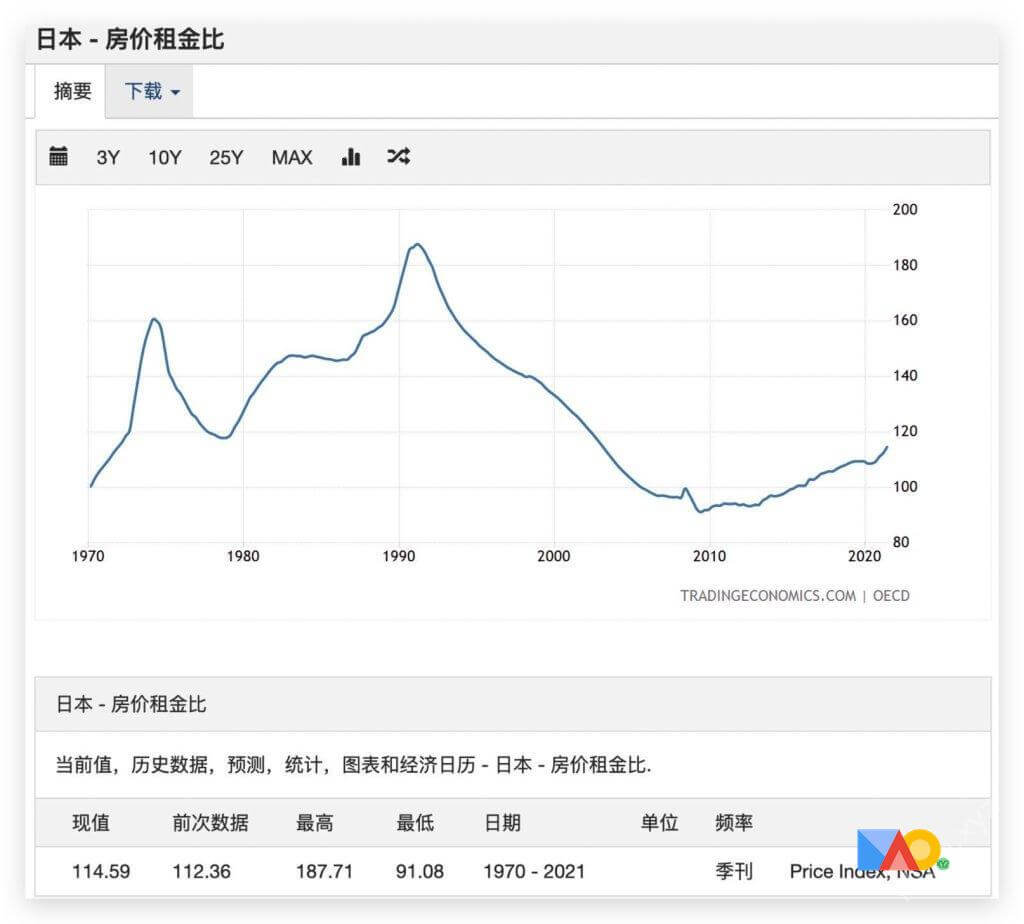This screenshot has width=1024, height=924.
Task: Open the TRADINGECONOMICS.COM source link
Action: point(767,595)
